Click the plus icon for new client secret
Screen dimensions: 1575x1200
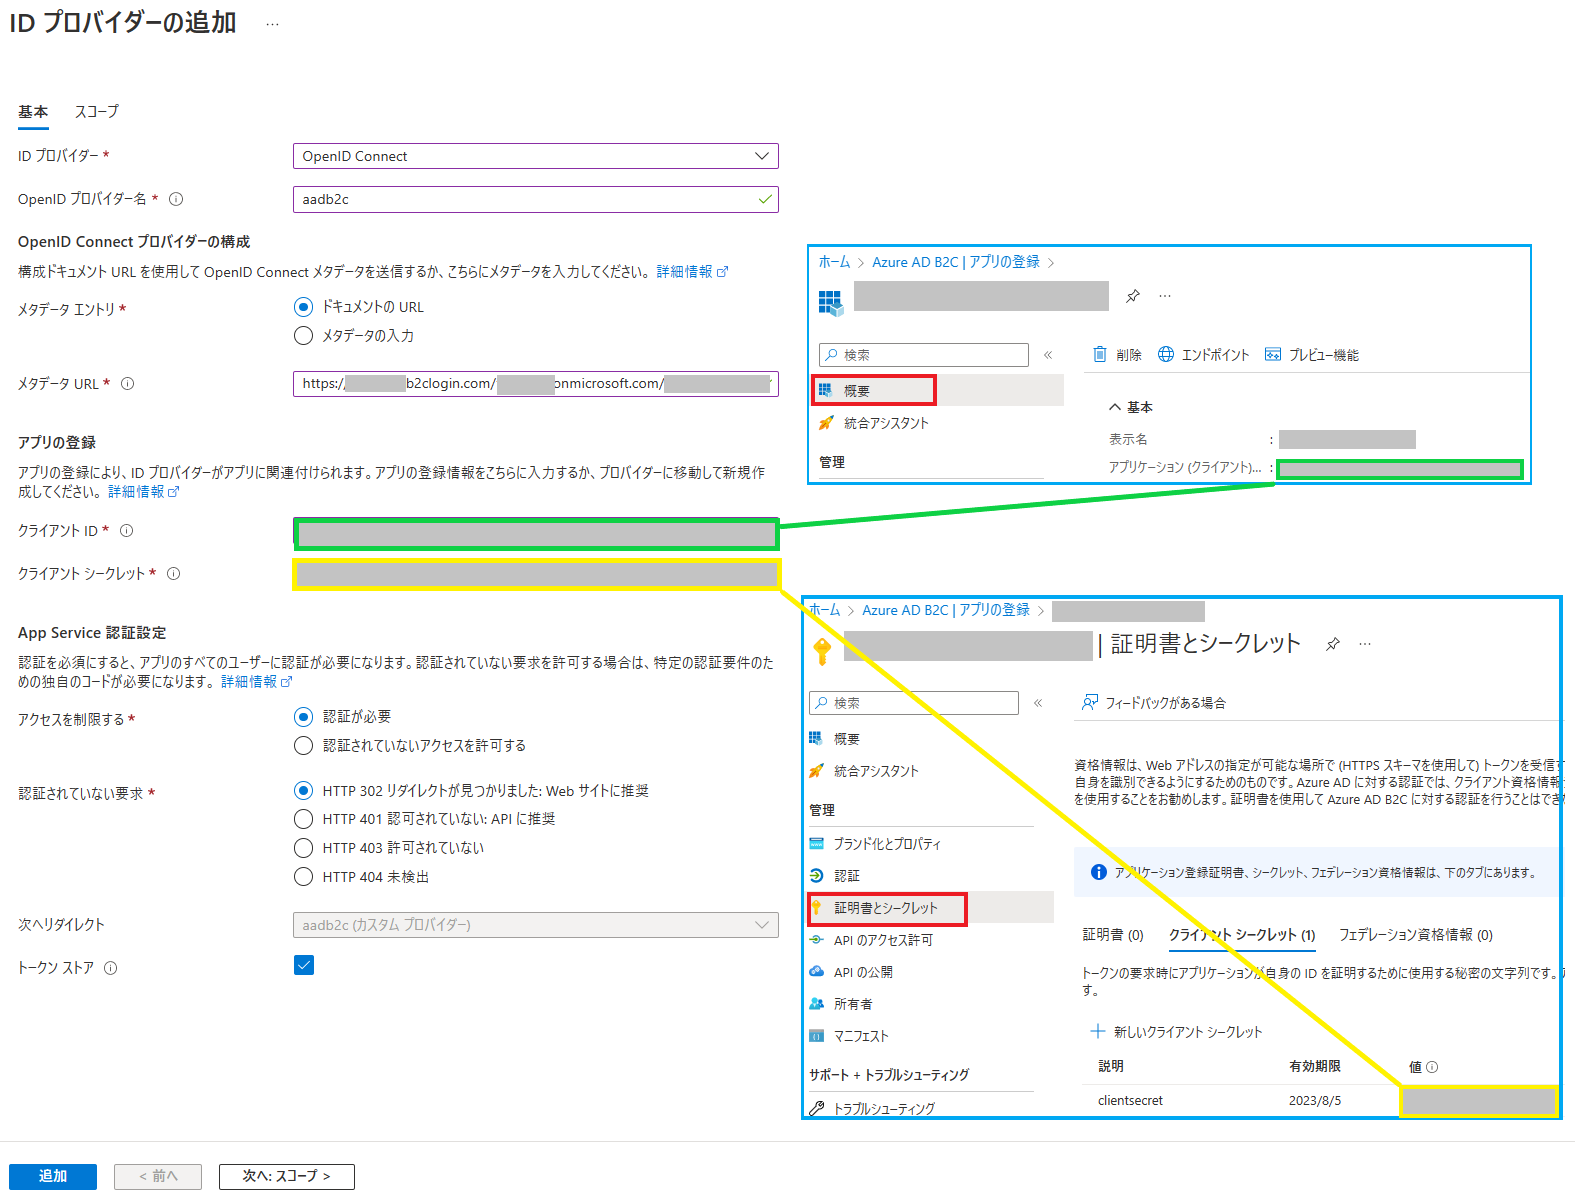1097,1031
